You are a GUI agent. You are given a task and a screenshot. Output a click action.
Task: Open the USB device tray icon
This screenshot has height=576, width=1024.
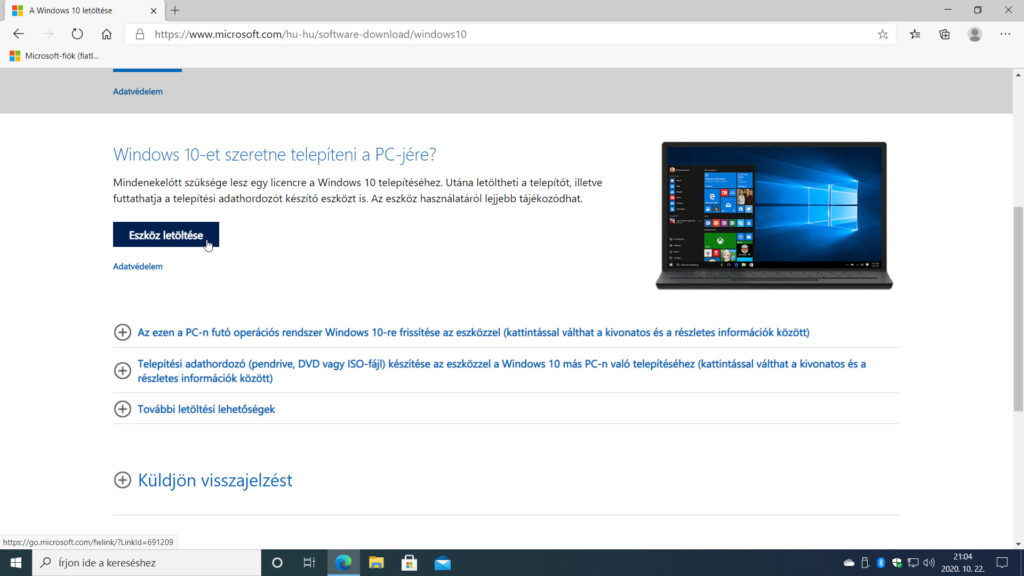coord(865,562)
